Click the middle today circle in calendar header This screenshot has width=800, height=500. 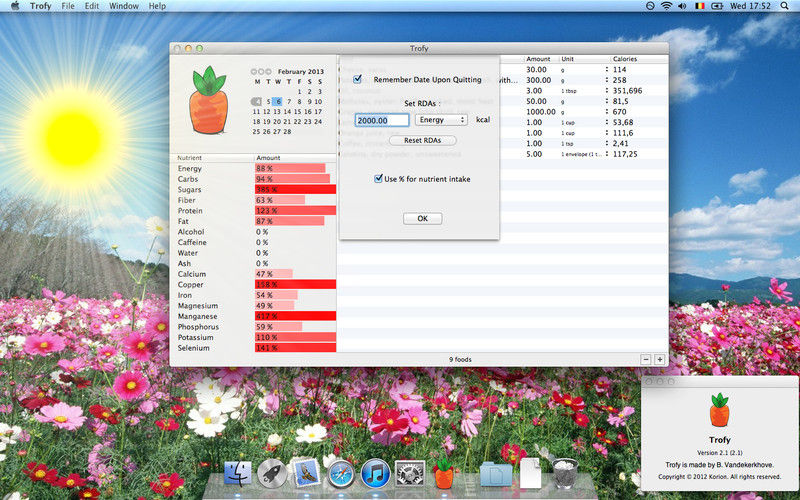(261, 72)
